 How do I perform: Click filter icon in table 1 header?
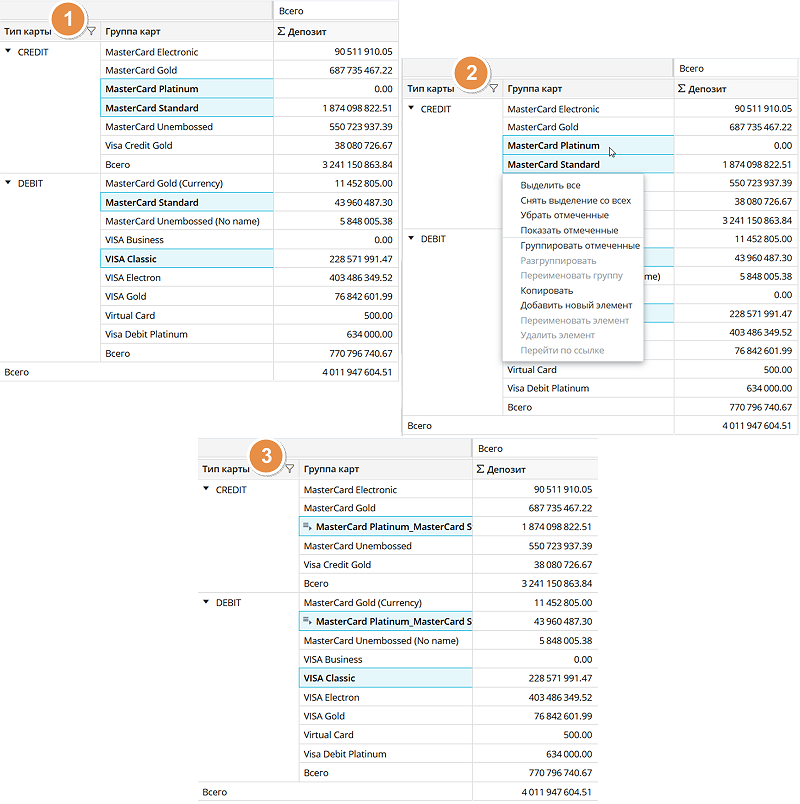92,32
